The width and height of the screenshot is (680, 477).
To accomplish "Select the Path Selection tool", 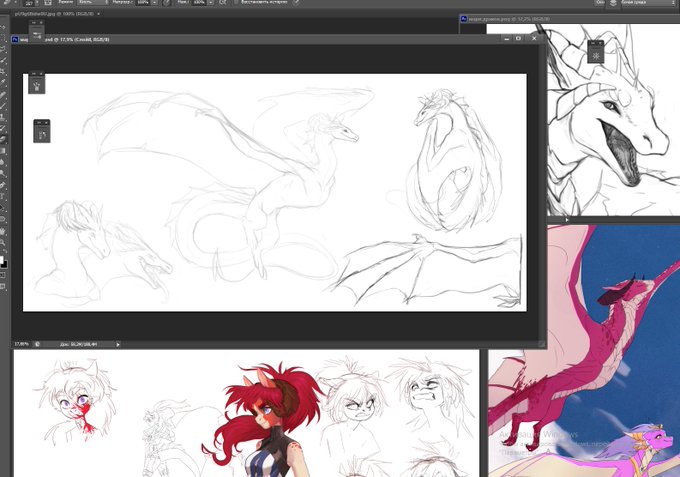I will pos(3,208).
